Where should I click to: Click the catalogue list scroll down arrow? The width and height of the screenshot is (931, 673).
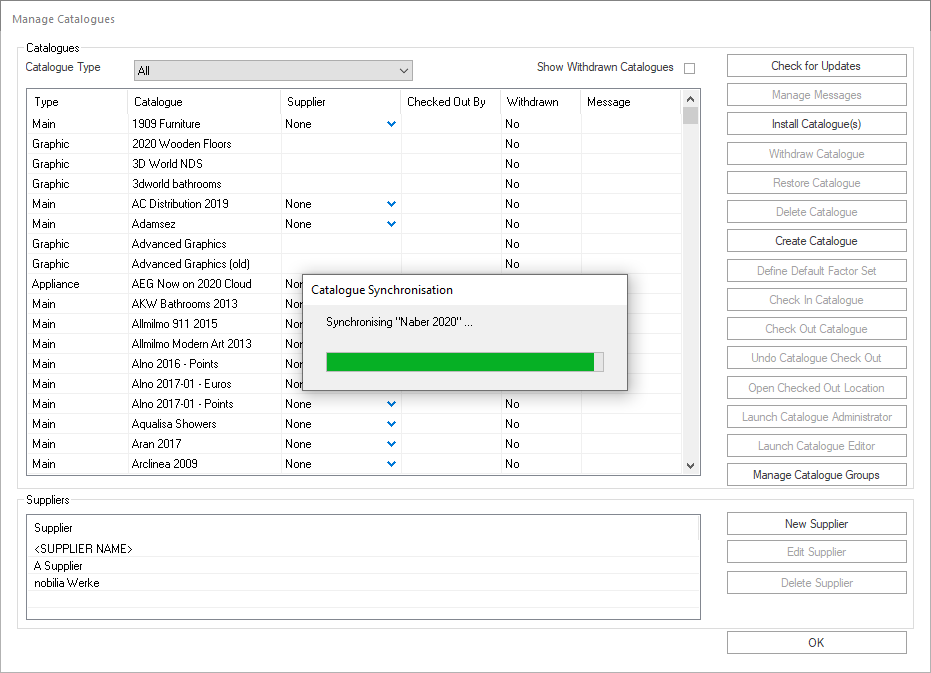[690, 466]
